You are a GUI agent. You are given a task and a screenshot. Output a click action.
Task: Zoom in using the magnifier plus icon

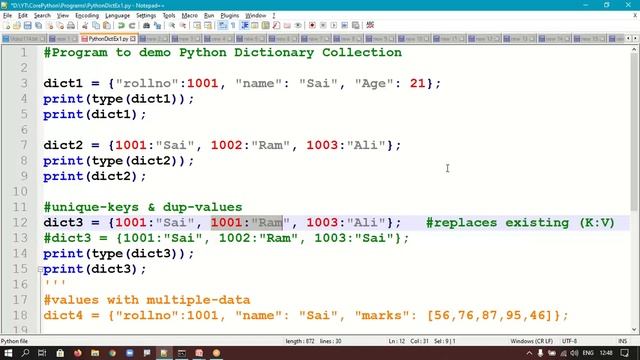172,25
